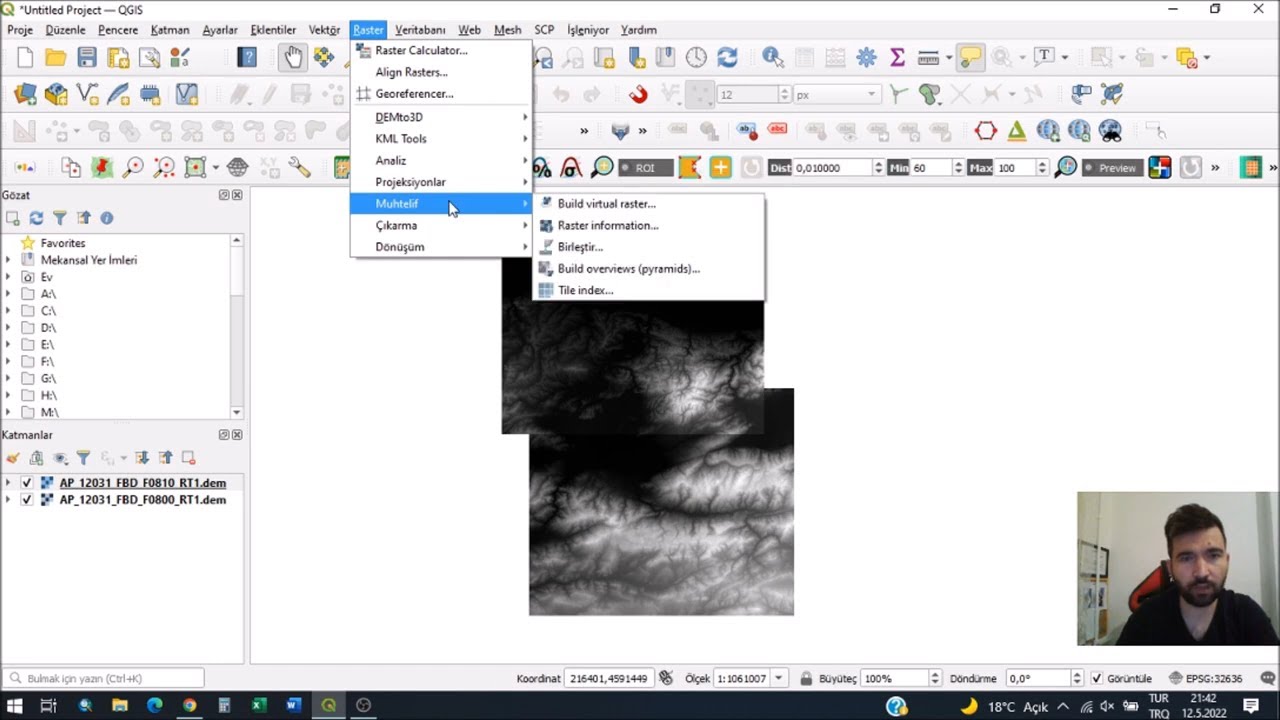Open layer styling brush in Katmanlar

point(13,458)
